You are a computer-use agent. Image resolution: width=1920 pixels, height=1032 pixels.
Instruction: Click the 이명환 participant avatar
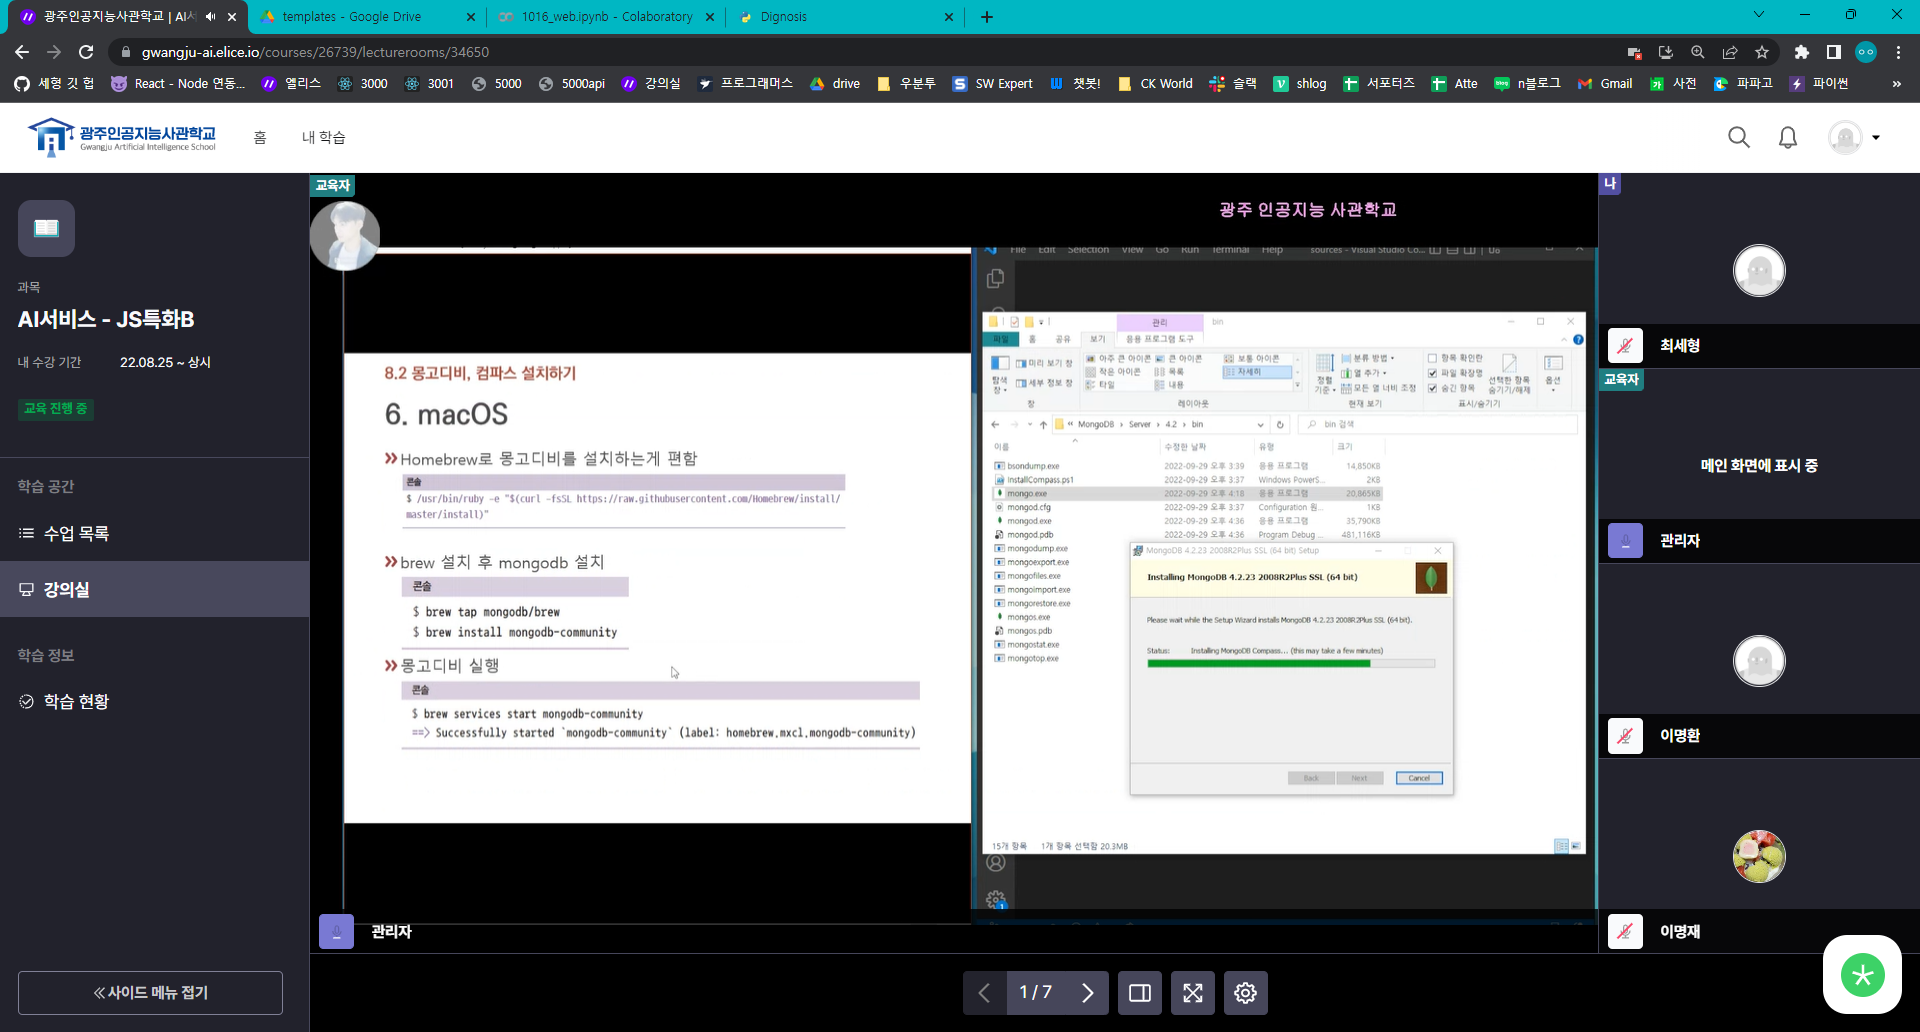[1759, 661]
